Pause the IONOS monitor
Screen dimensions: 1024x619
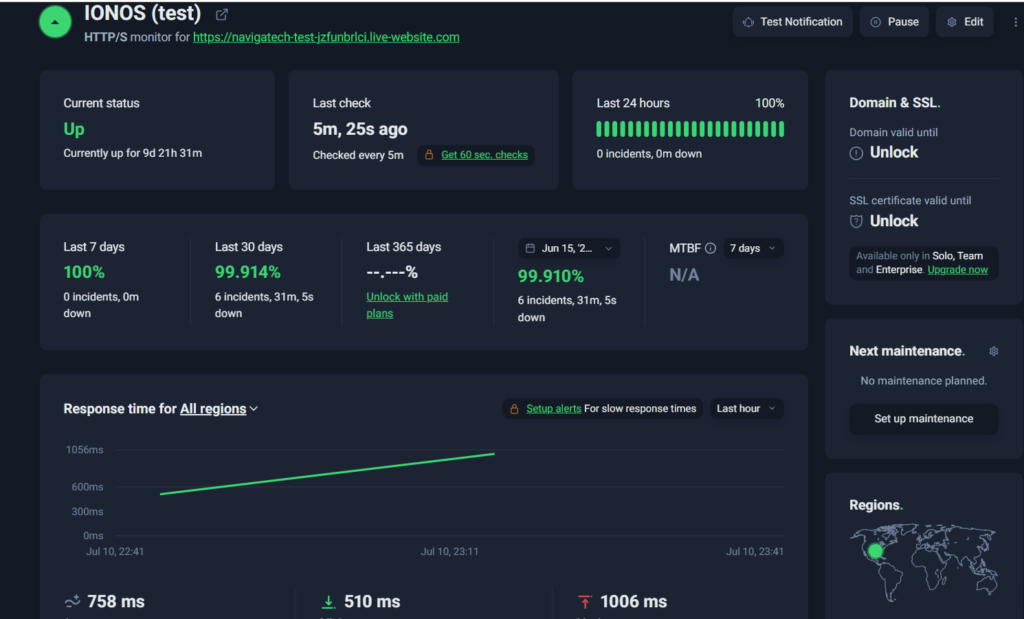click(894, 22)
